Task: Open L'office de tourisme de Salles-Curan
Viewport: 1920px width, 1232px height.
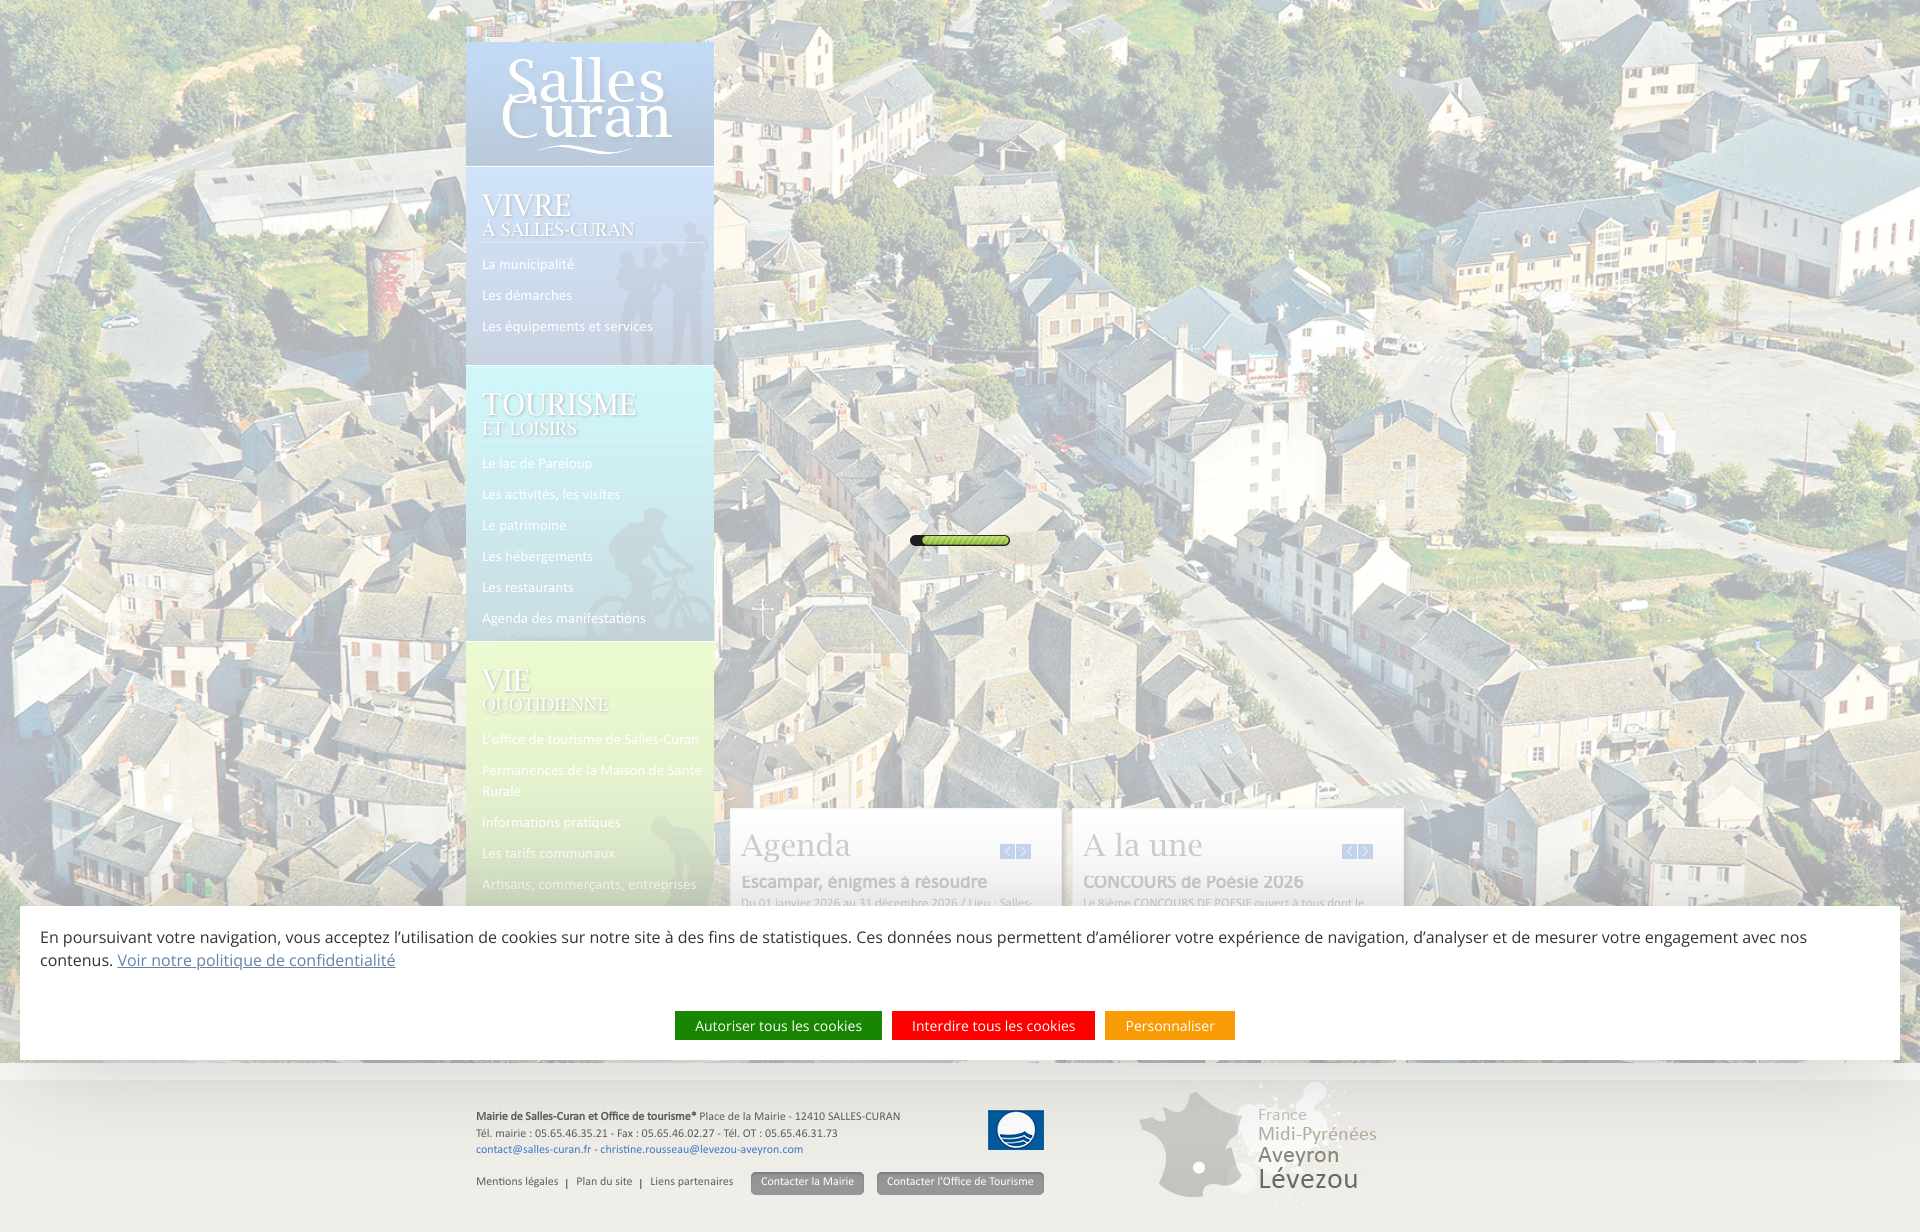Action: (x=590, y=740)
